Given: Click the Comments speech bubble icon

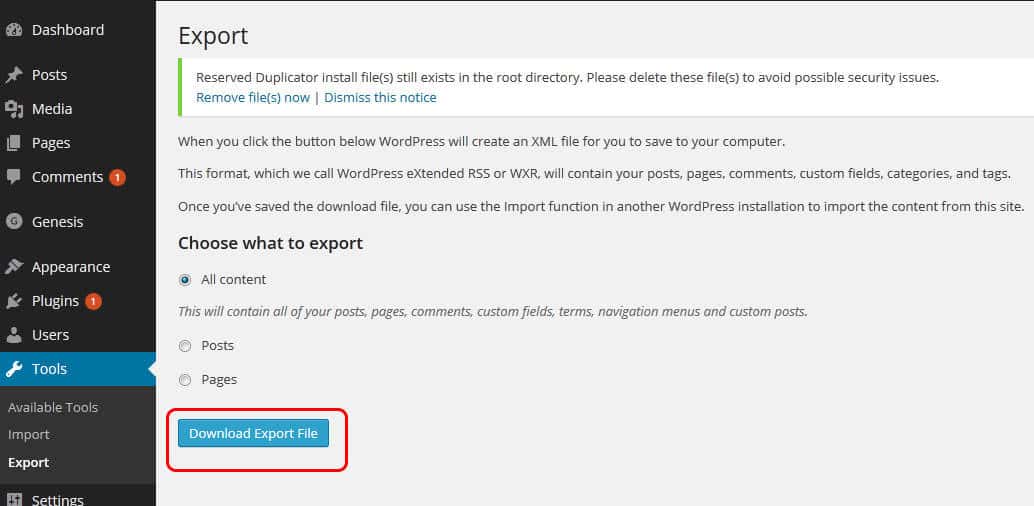Looking at the screenshot, I should (x=14, y=177).
